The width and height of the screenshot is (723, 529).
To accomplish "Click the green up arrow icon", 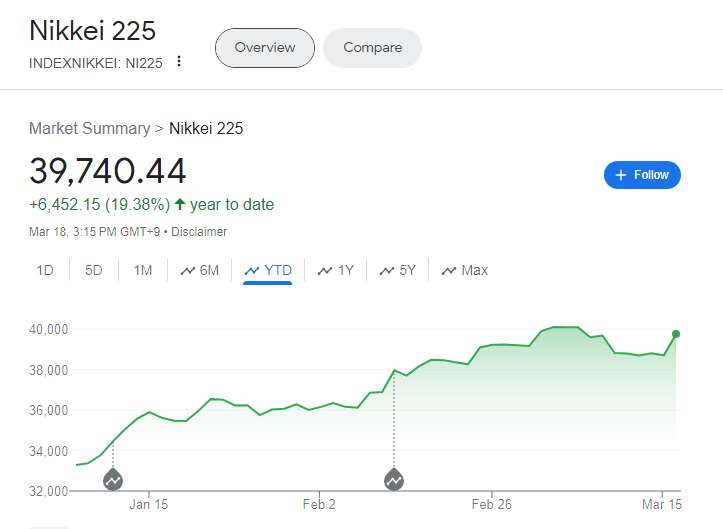I will click(180, 204).
